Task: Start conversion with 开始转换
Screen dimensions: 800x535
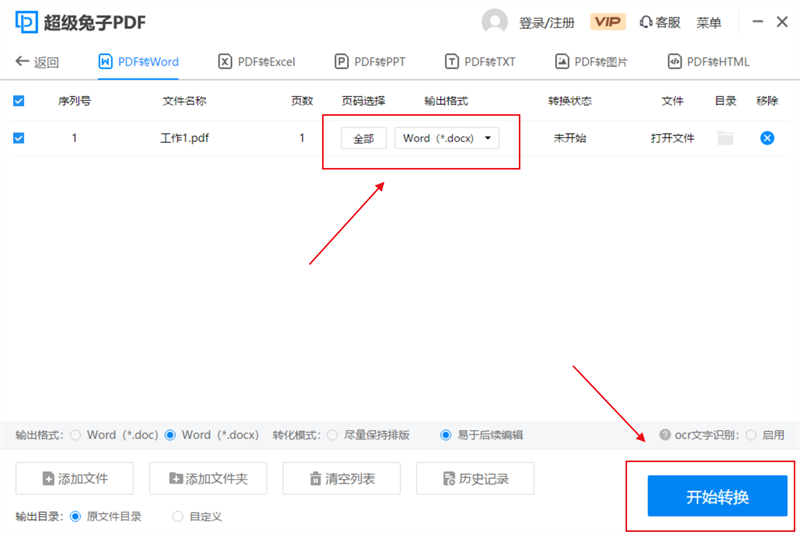Action: point(717,496)
